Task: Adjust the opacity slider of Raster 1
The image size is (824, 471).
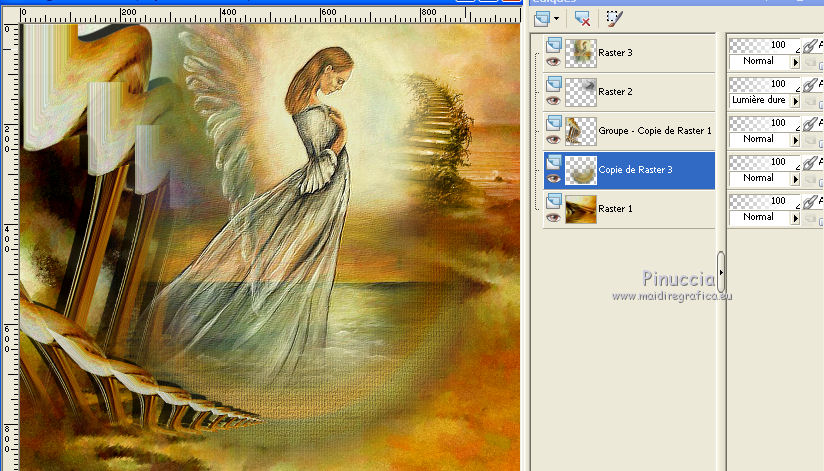Action: (765, 201)
